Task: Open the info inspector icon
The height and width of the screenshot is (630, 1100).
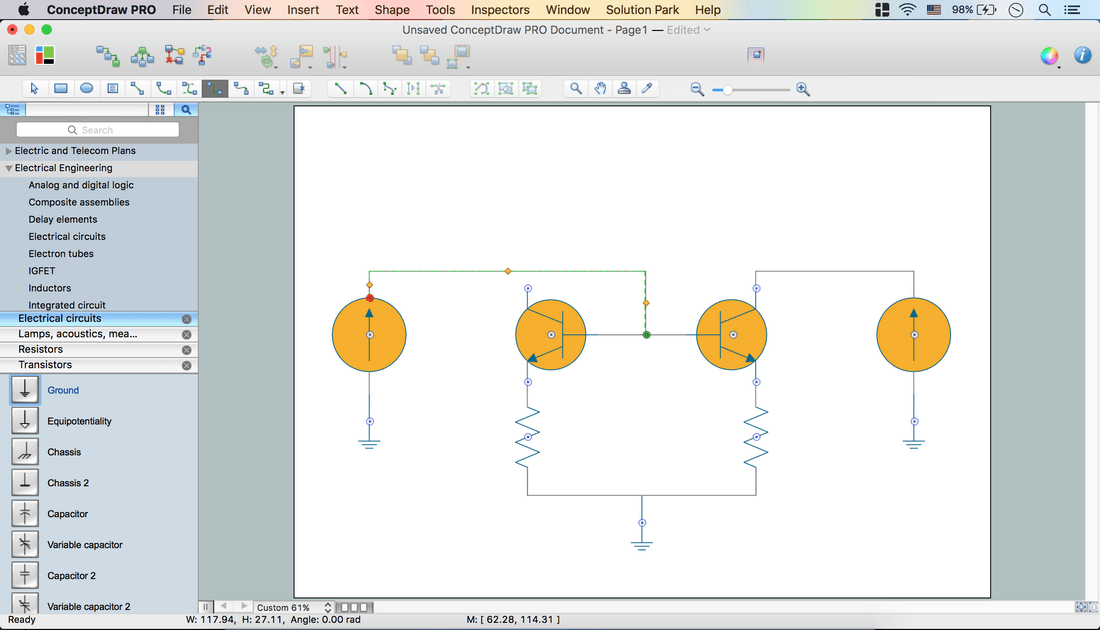Action: click(x=1082, y=56)
